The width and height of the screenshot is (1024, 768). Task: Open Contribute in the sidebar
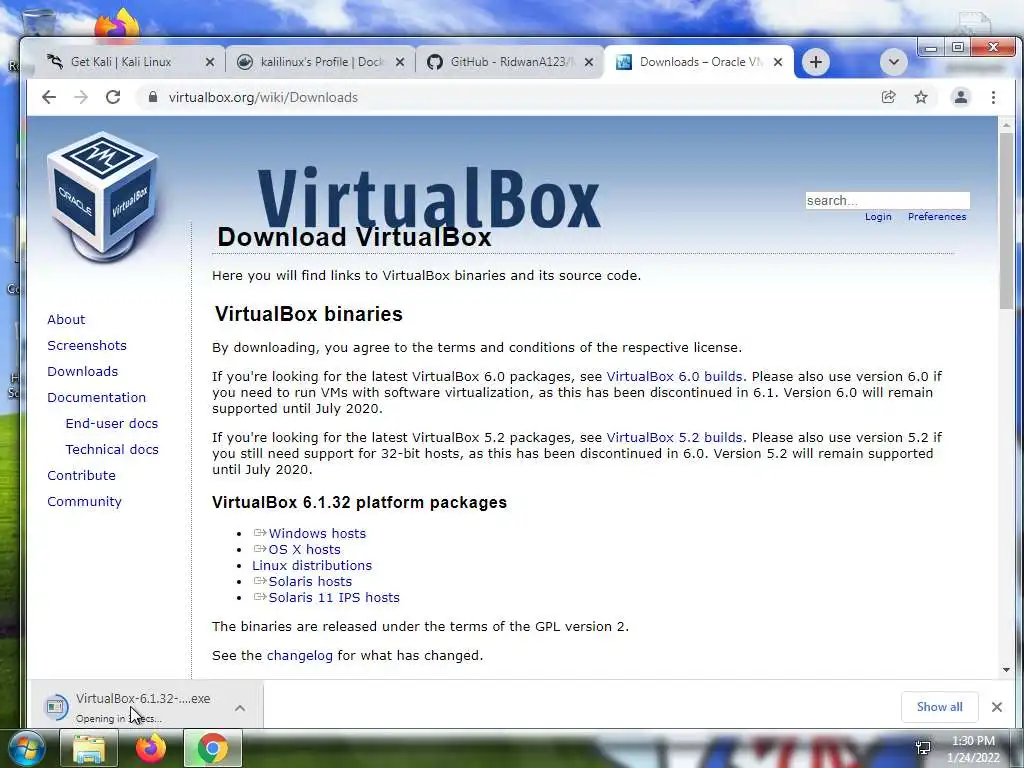point(81,475)
